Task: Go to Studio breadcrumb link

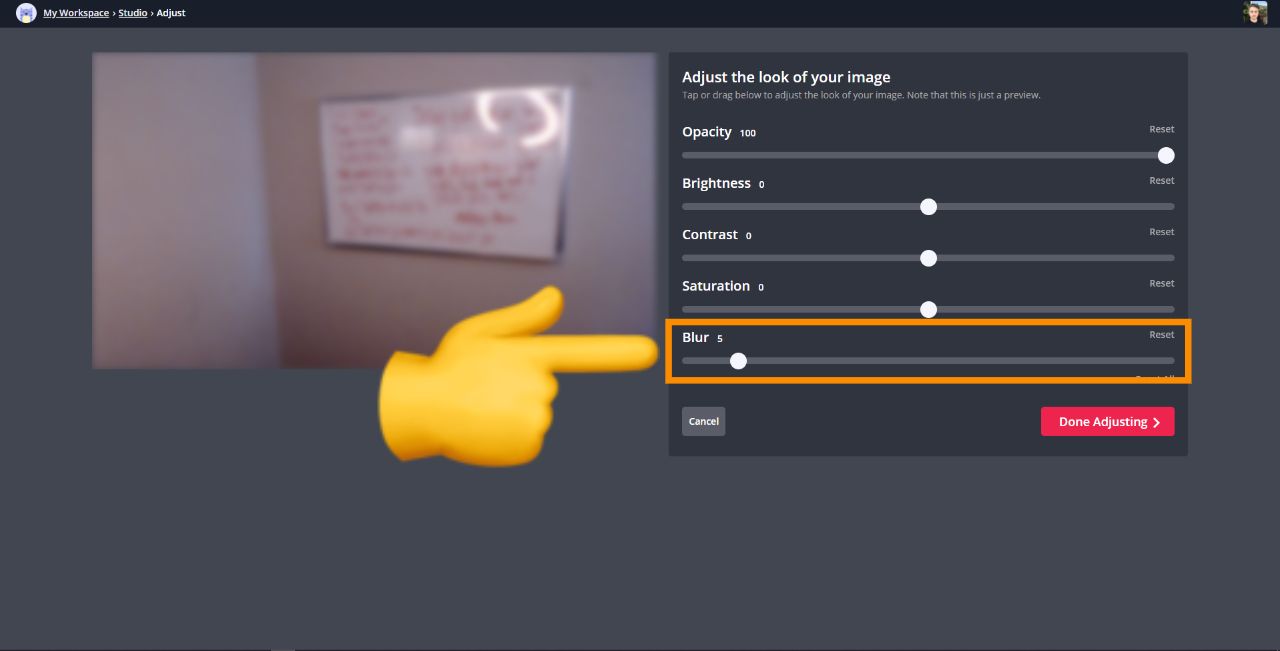Action: pyautogui.click(x=133, y=13)
